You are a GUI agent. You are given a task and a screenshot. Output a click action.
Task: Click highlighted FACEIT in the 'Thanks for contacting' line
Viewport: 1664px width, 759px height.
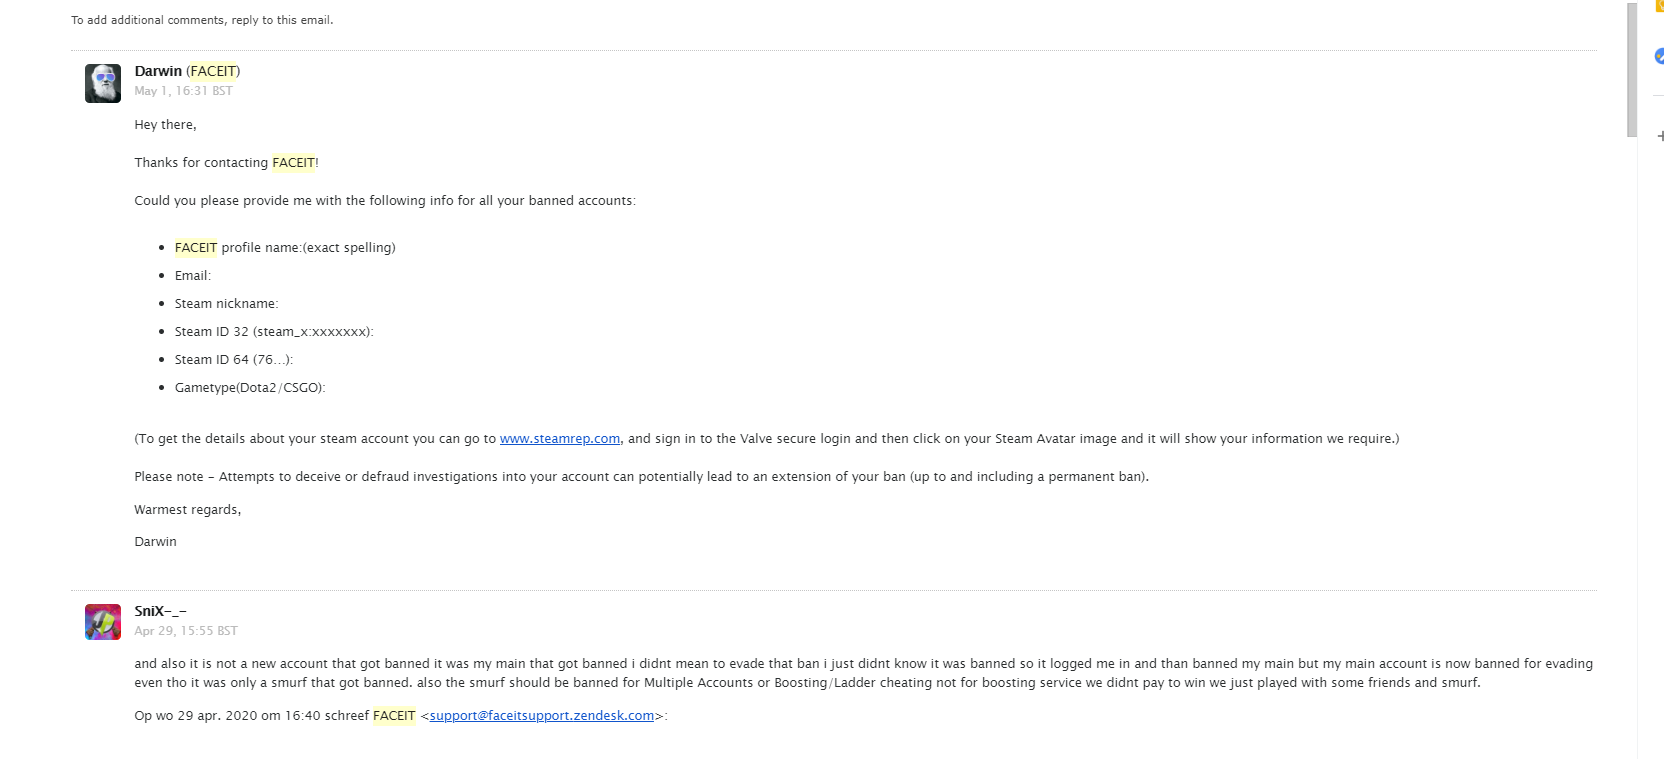[x=293, y=163]
